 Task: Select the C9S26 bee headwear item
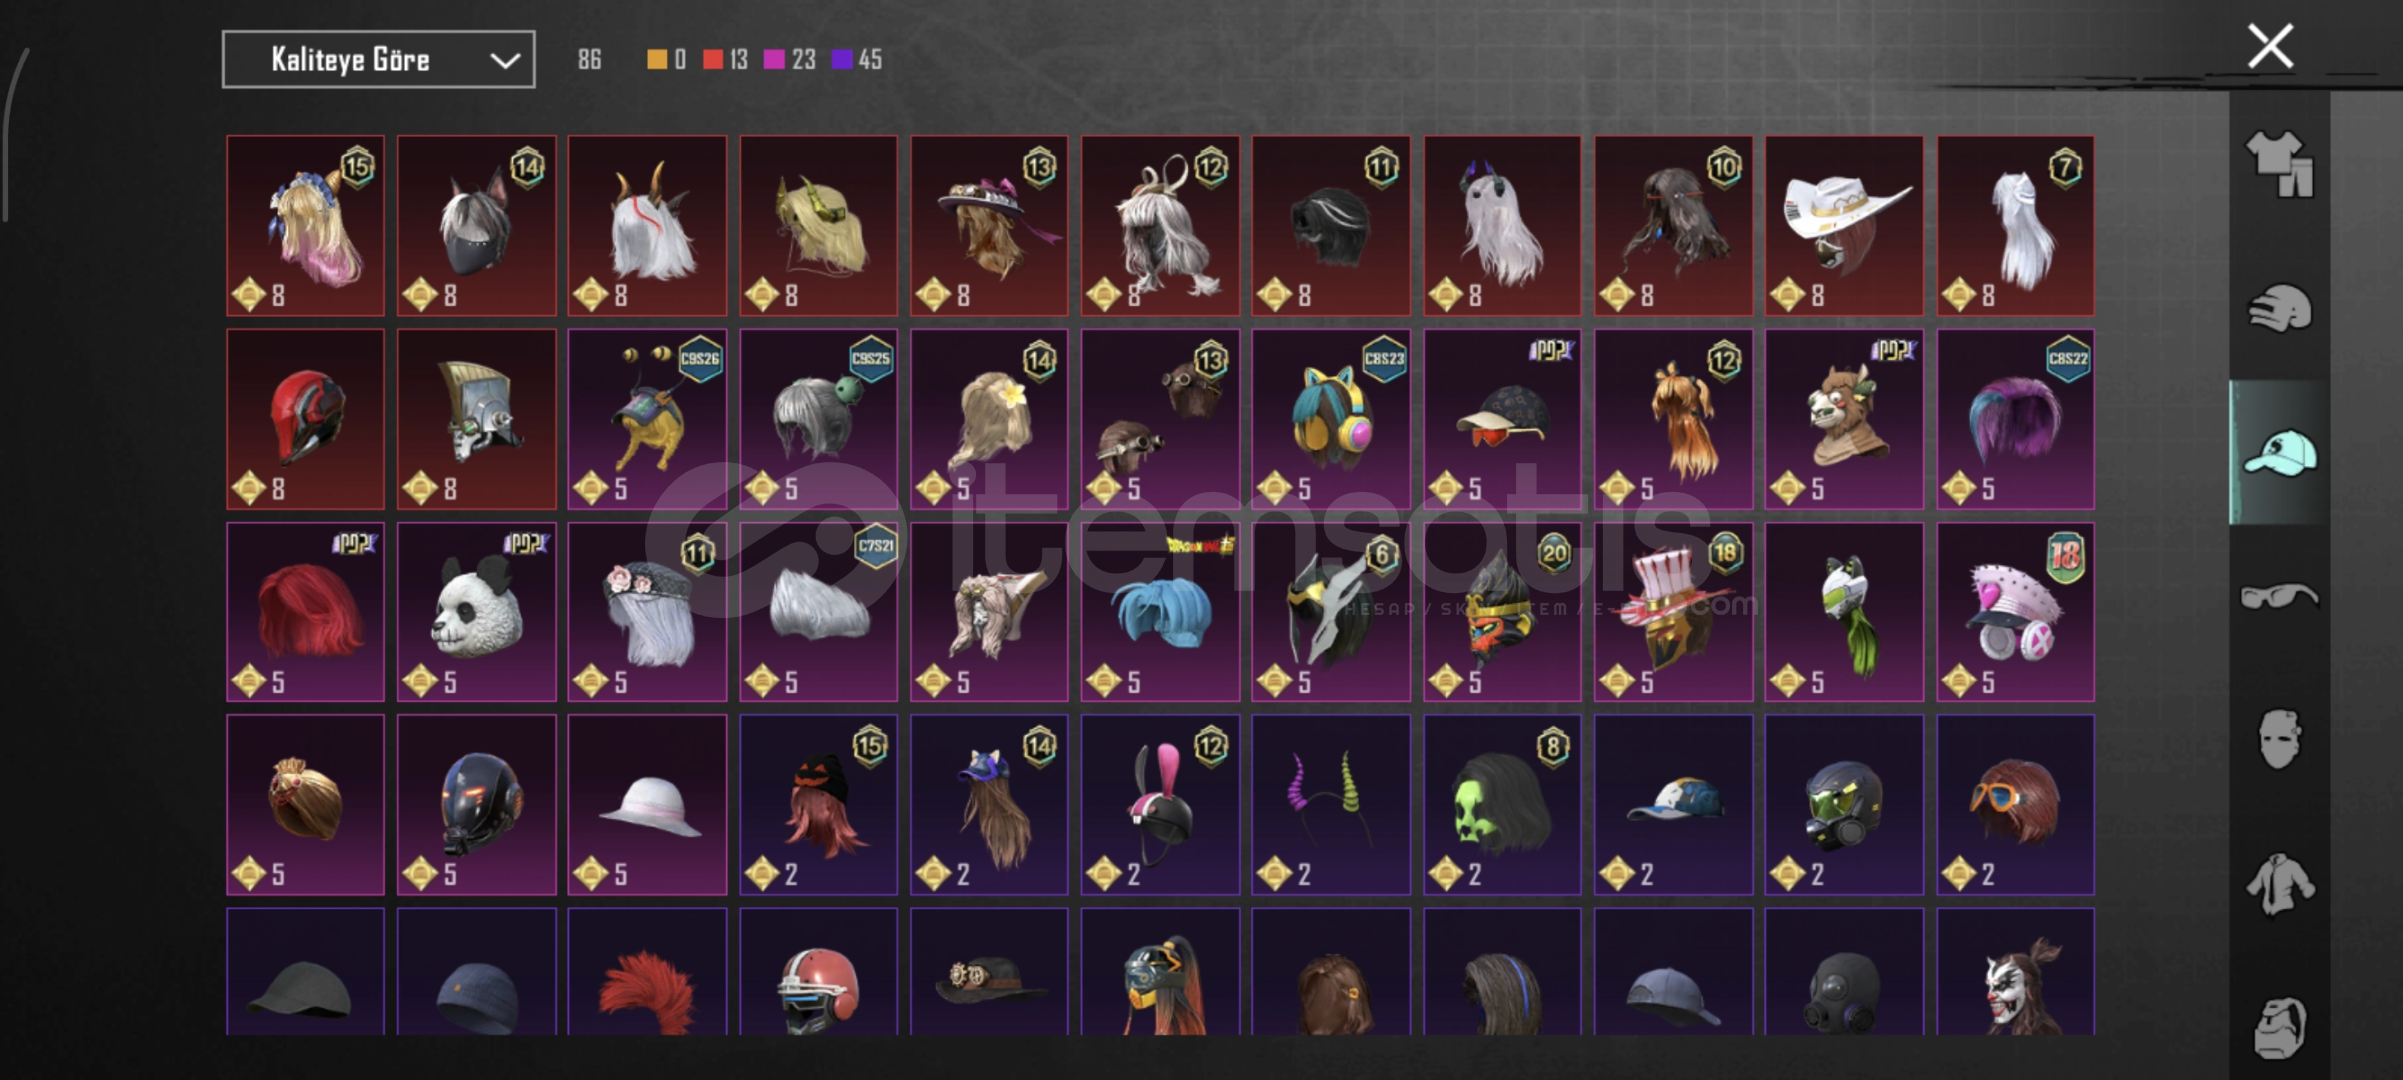pyautogui.click(x=647, y=420)
